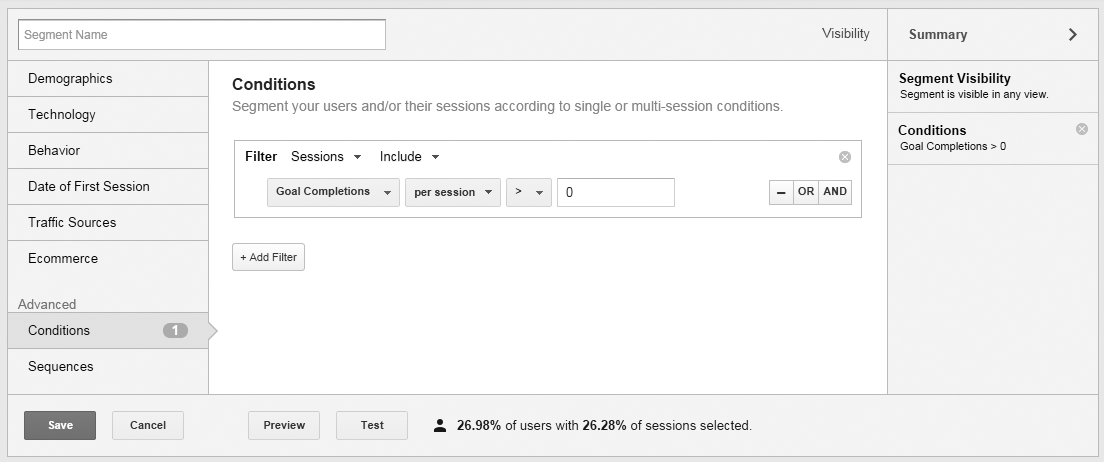Focus the Segment Name text box
The height and width of the screenshot is (462, 1104).
click(201, 34)
